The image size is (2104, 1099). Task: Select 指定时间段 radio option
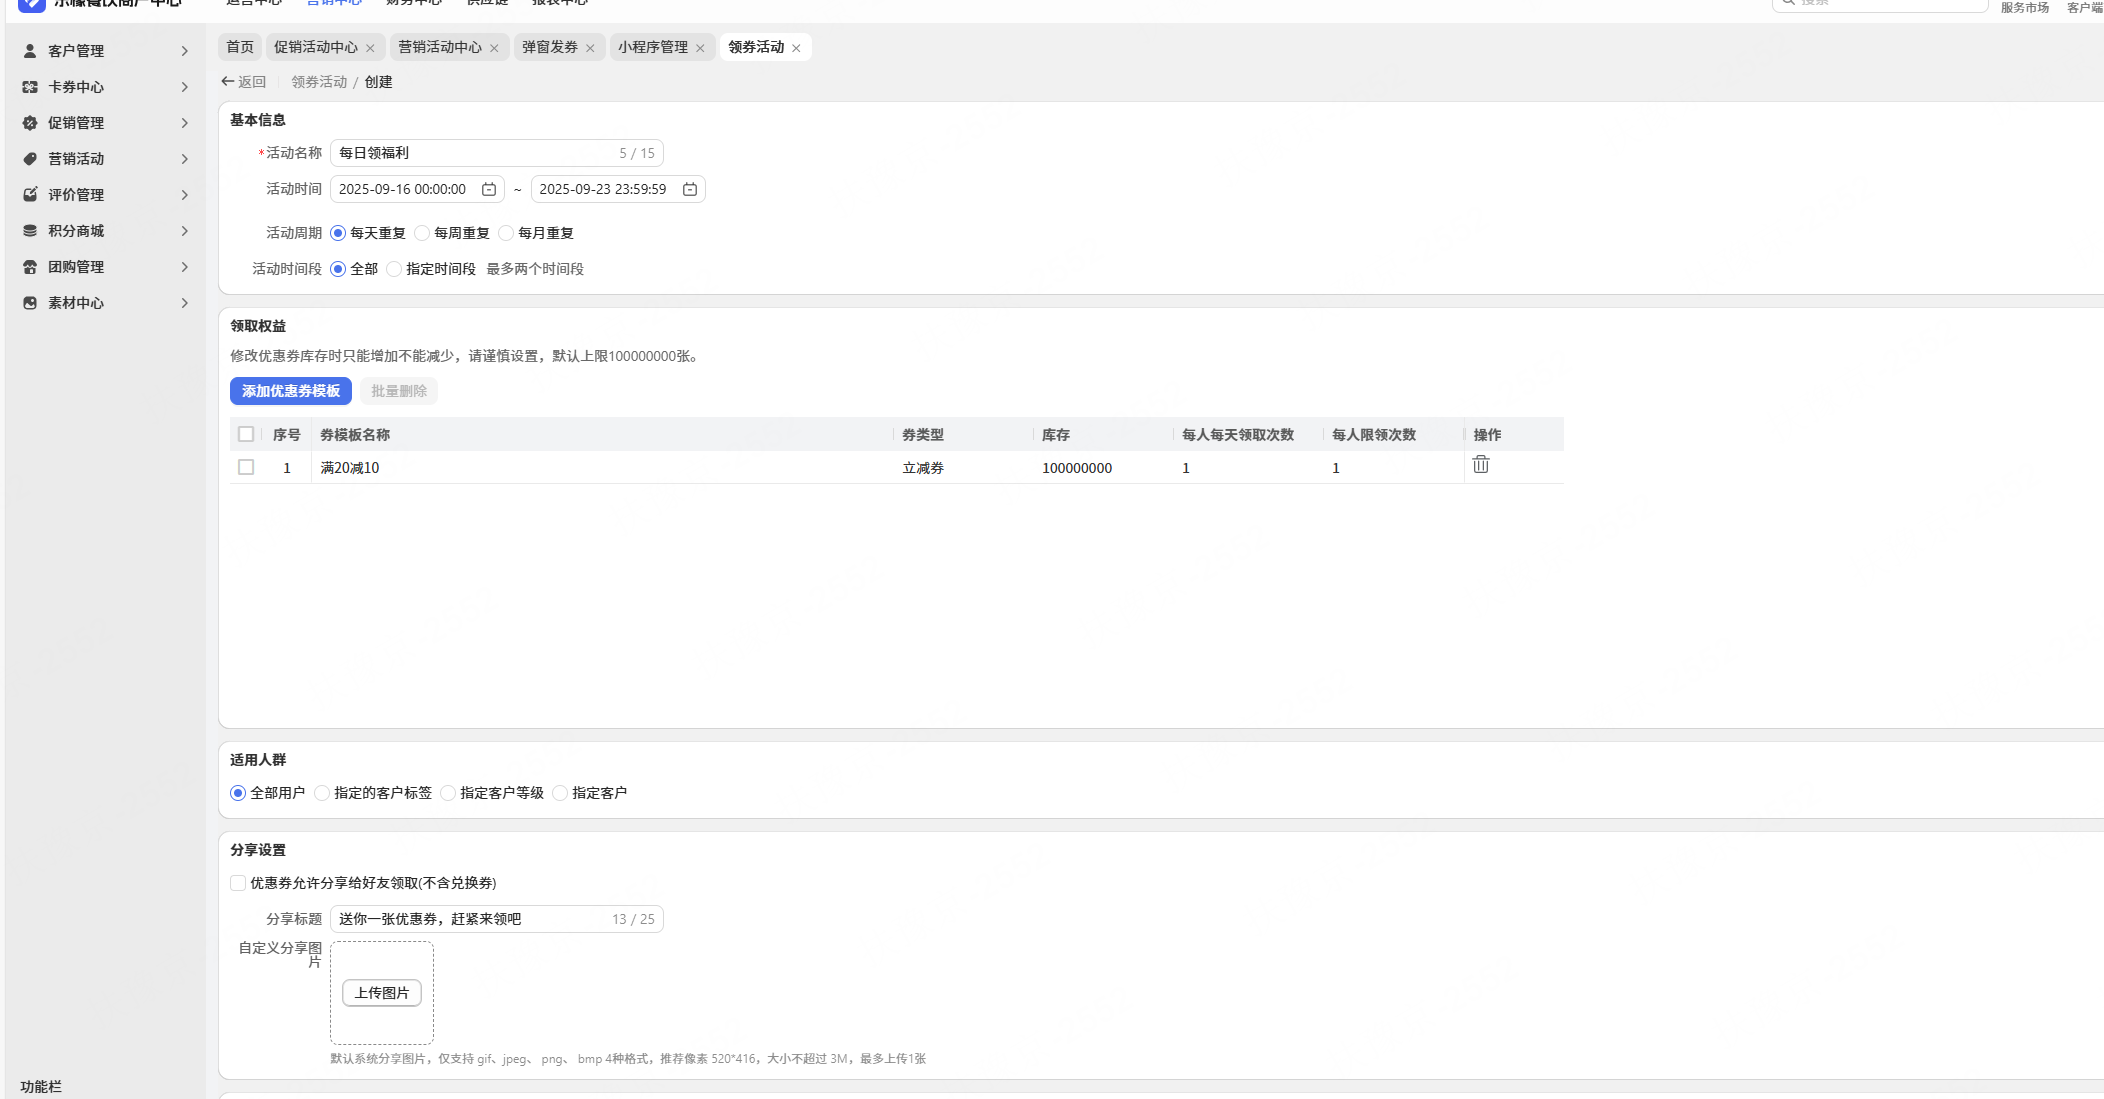[x=395, y=269]
